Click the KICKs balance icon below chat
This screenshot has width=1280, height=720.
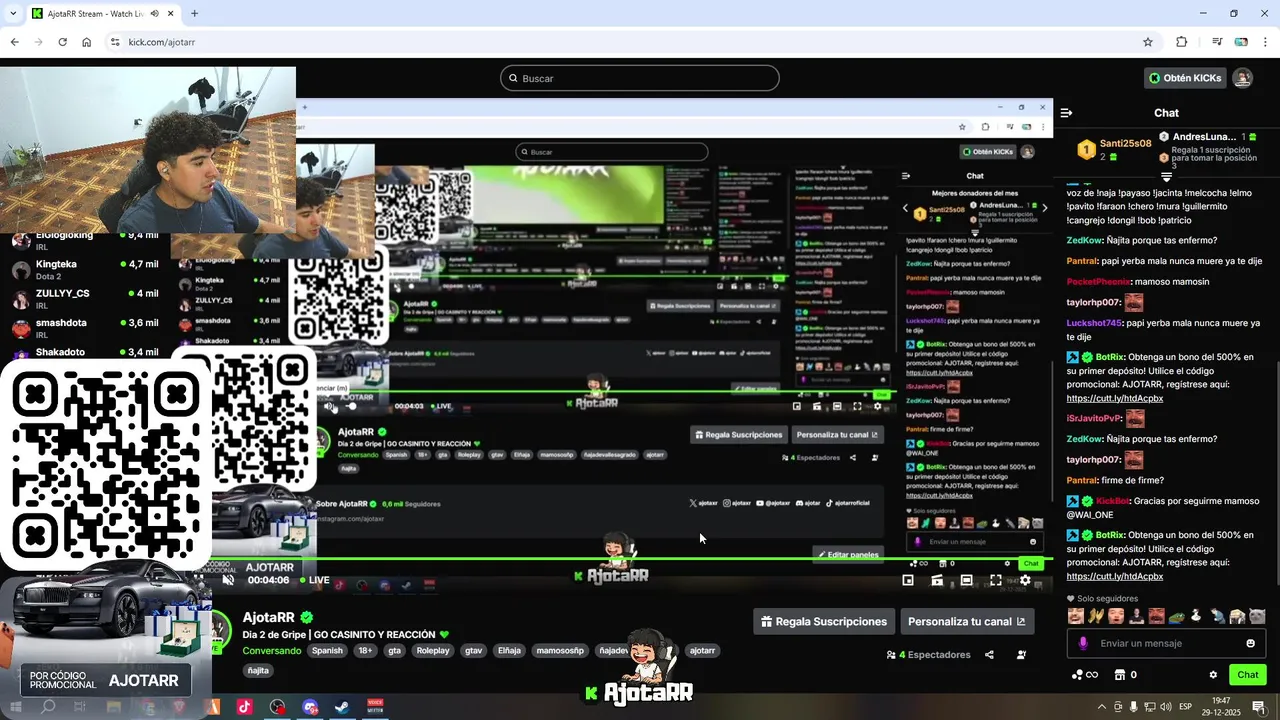tap(1084, 675)
